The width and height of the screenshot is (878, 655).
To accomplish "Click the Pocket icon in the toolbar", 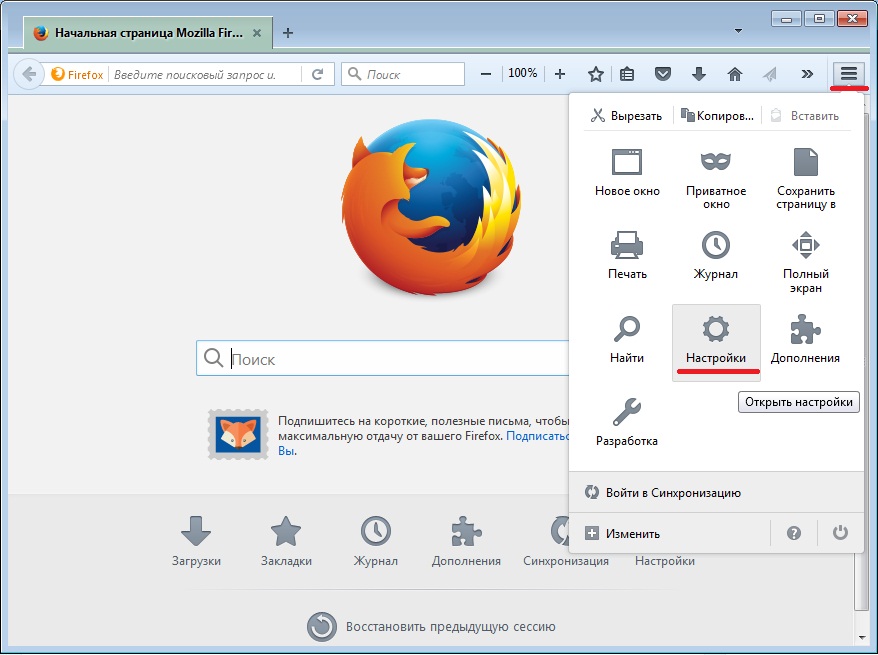I will click(662, 74).
